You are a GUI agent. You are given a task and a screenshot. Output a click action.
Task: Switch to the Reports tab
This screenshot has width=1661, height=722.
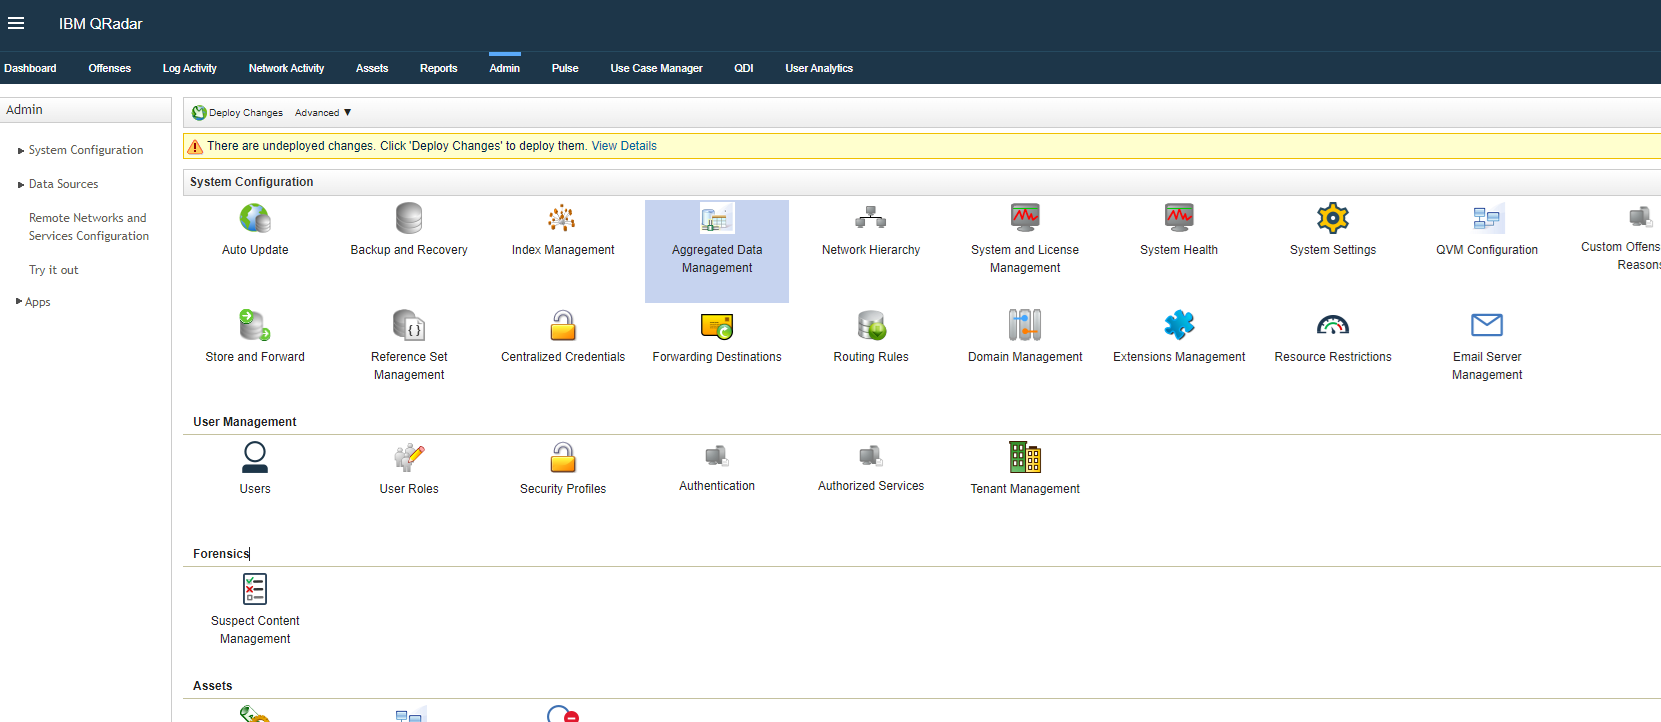(x=438, y=68)
